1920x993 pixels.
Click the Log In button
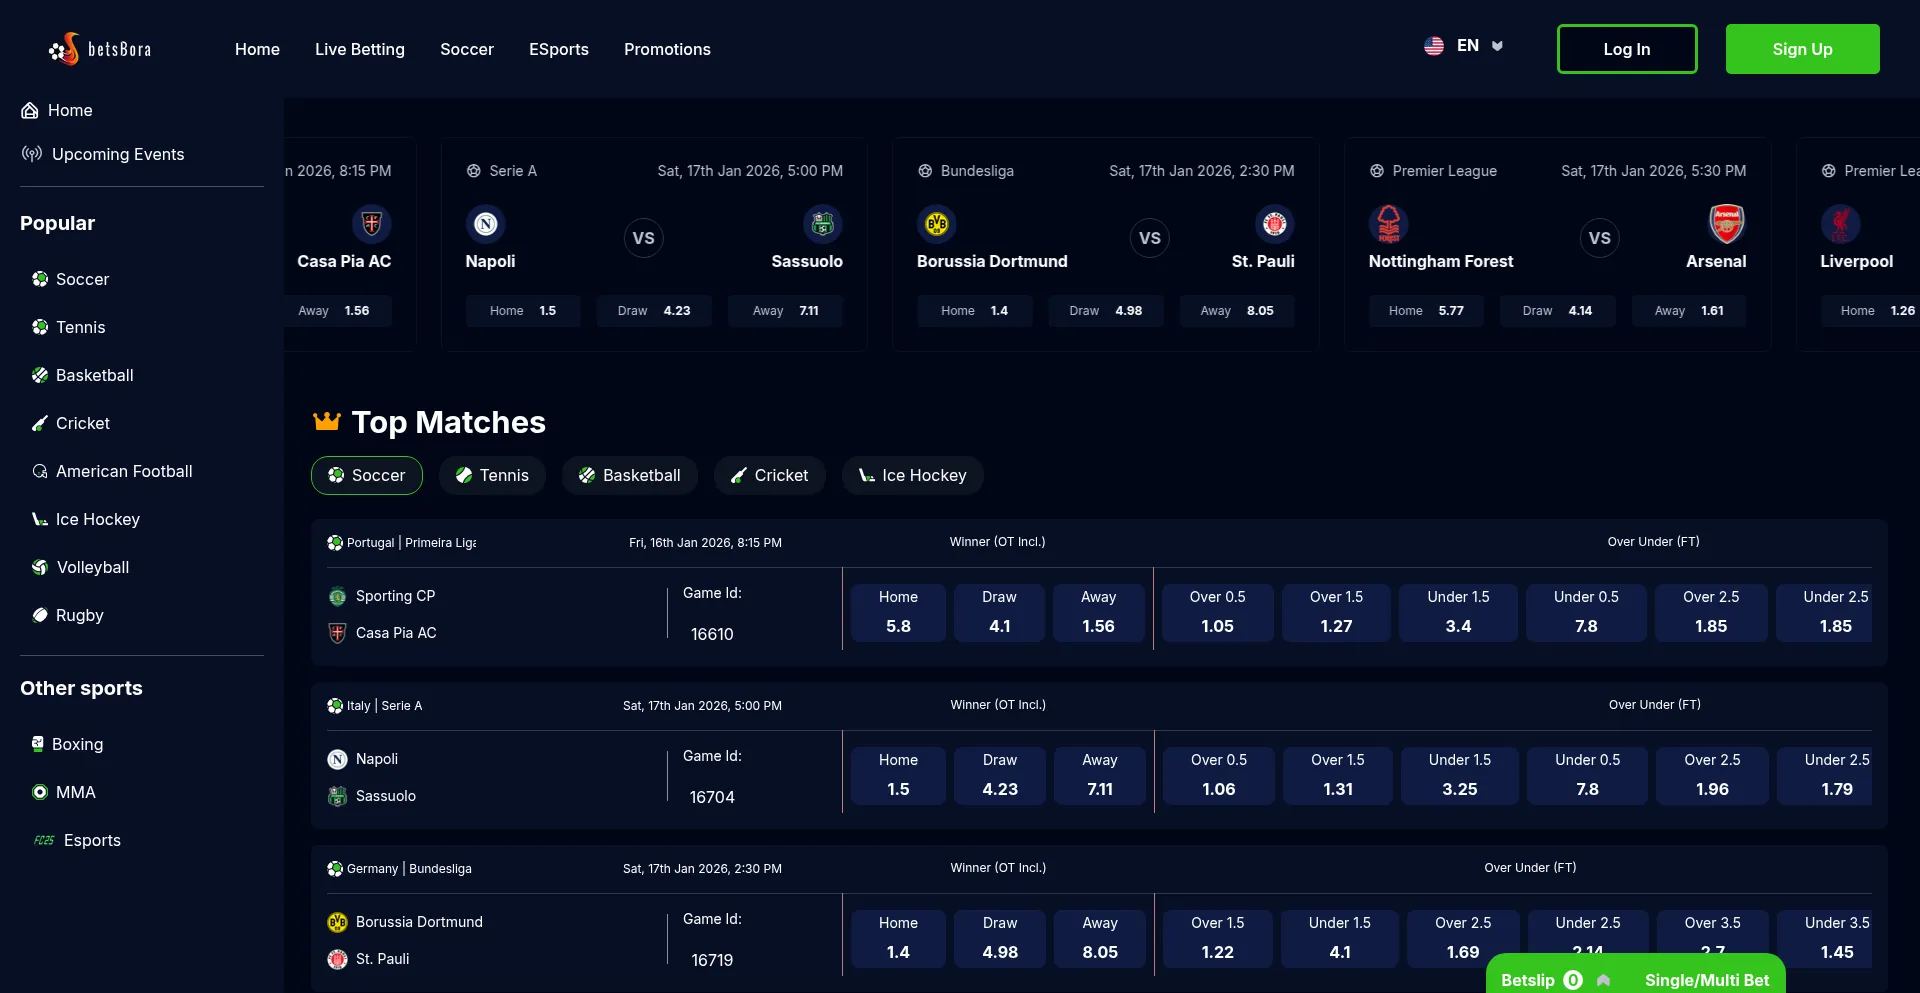point(1626,48)
